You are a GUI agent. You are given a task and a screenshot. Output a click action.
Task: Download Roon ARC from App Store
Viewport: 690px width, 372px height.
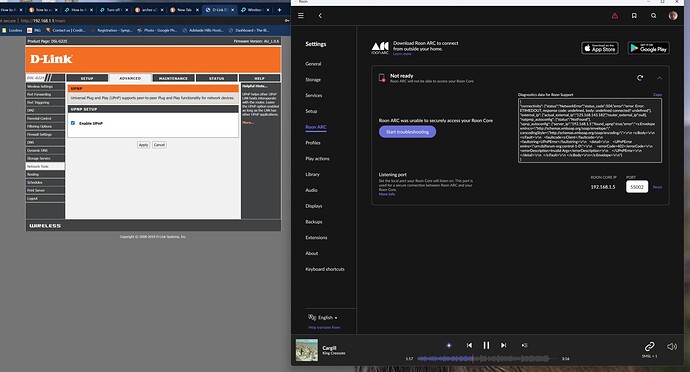click(x=600, y=48)
